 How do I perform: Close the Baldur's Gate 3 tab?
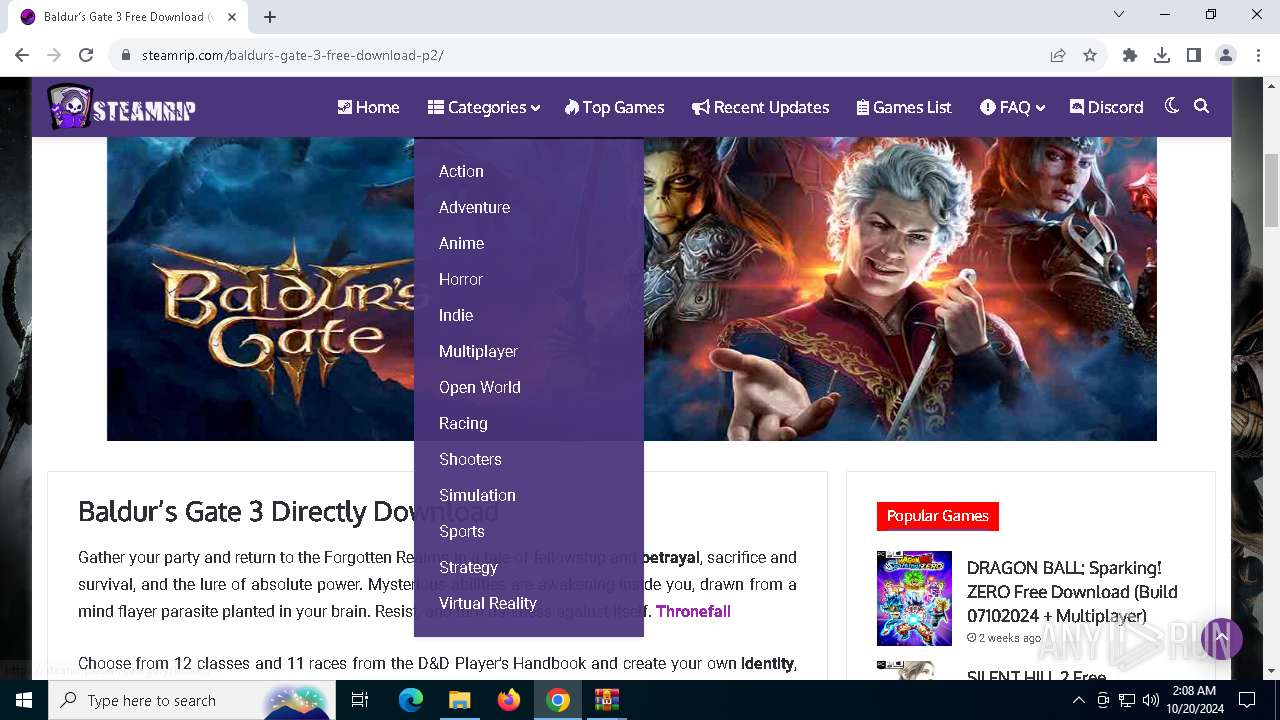pos(232,17)
